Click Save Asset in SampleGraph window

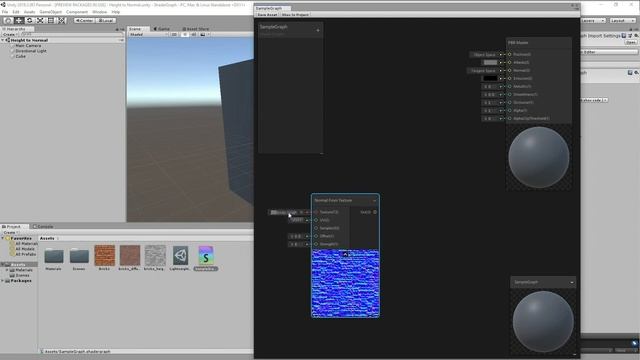tap(267, 15)
